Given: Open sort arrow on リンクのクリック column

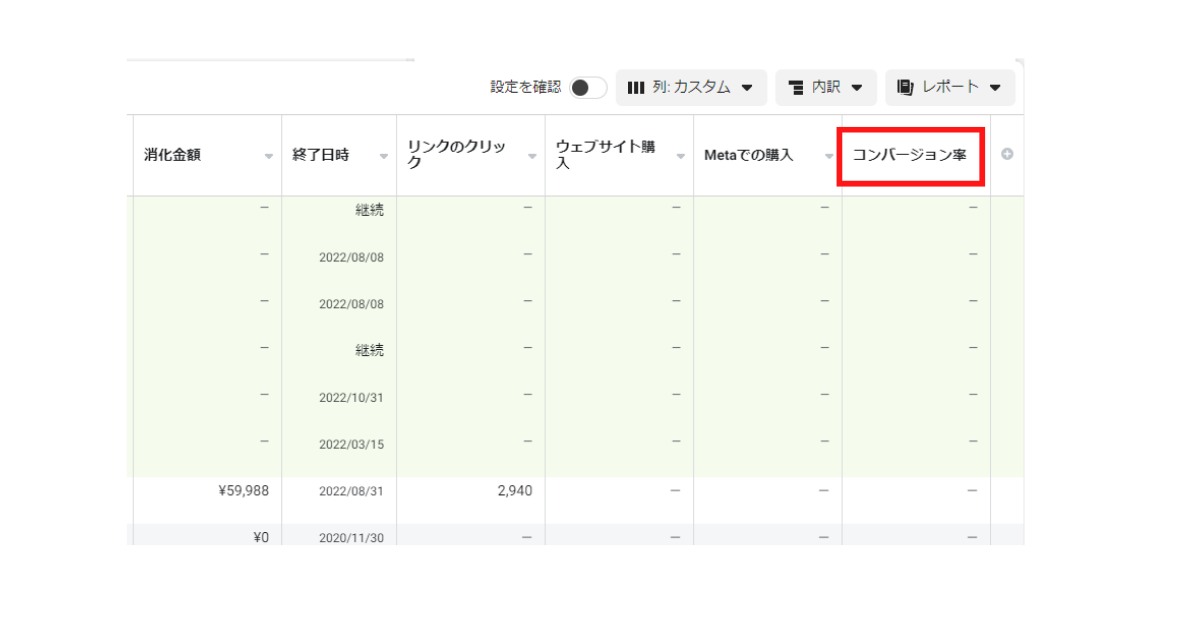Looking at the screenshot, I should 532,157.
